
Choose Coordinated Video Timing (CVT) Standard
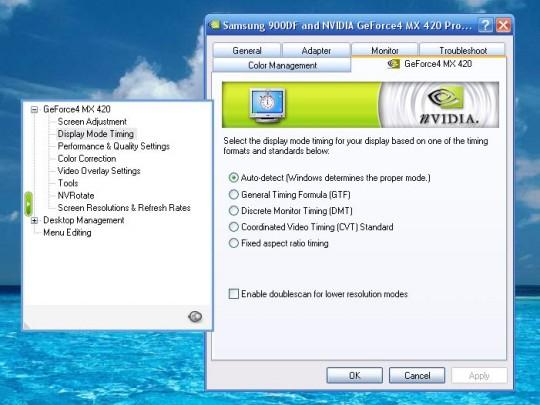[x=233, y=227]
